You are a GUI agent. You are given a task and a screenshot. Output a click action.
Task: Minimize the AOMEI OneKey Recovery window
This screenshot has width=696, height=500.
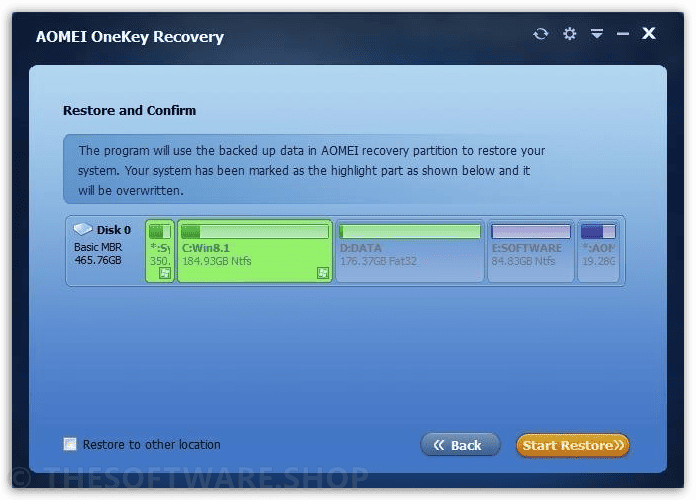623,34
